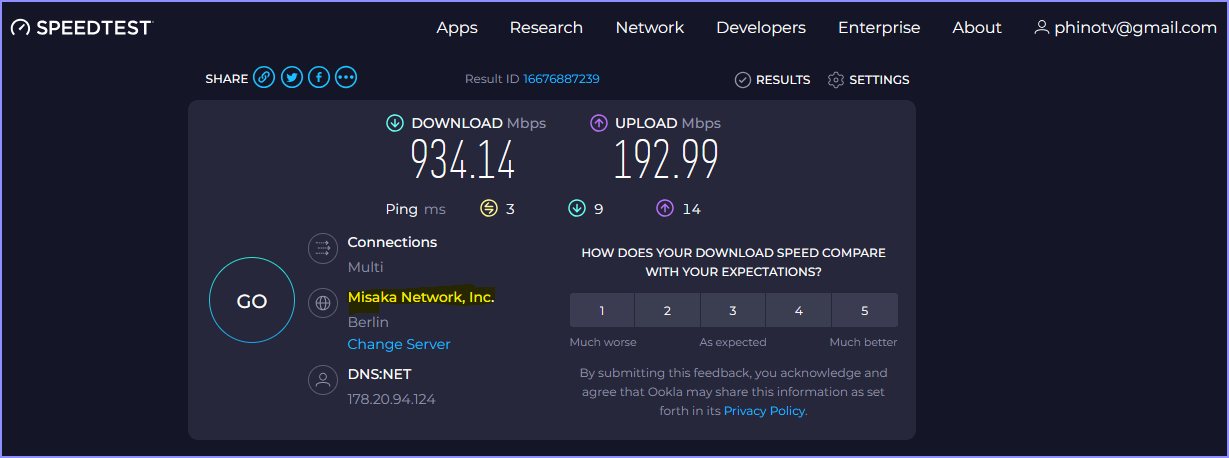Open the Privacy Policy link

(x=765, y=411)
